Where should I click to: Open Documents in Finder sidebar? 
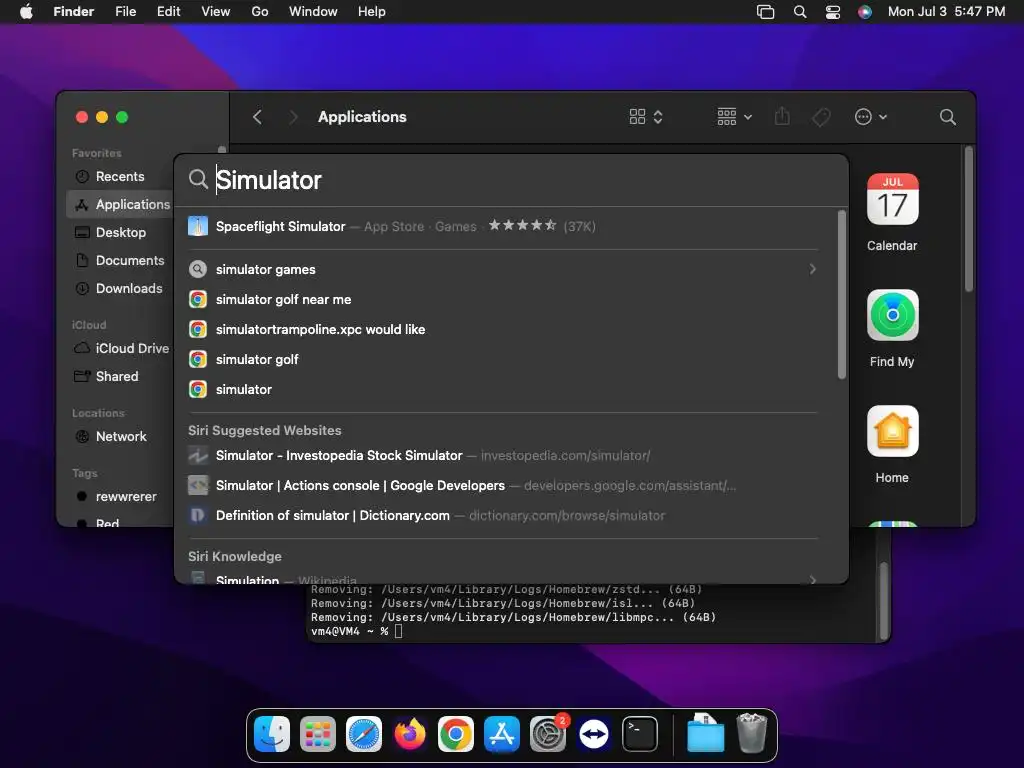(120, 261)
